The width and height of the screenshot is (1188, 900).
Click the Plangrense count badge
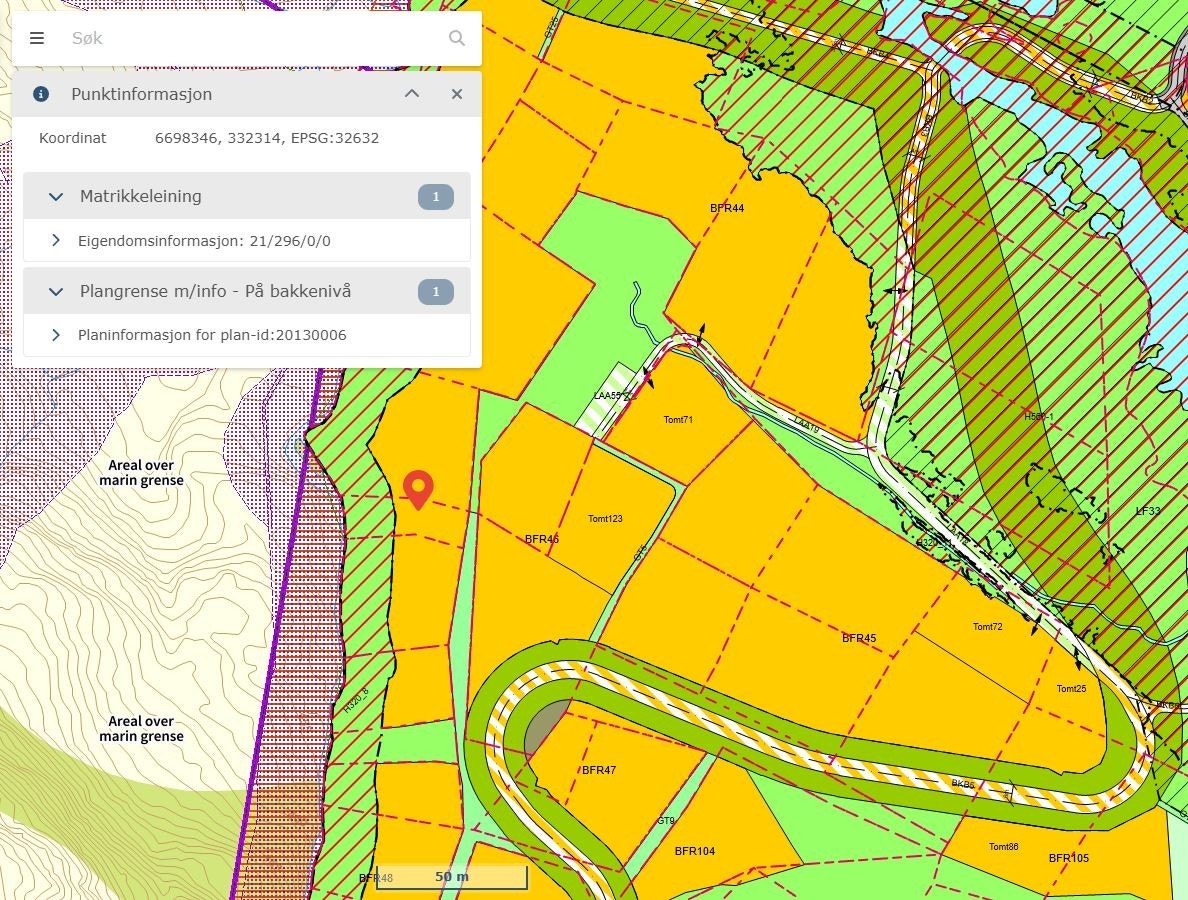pos(436,292)
